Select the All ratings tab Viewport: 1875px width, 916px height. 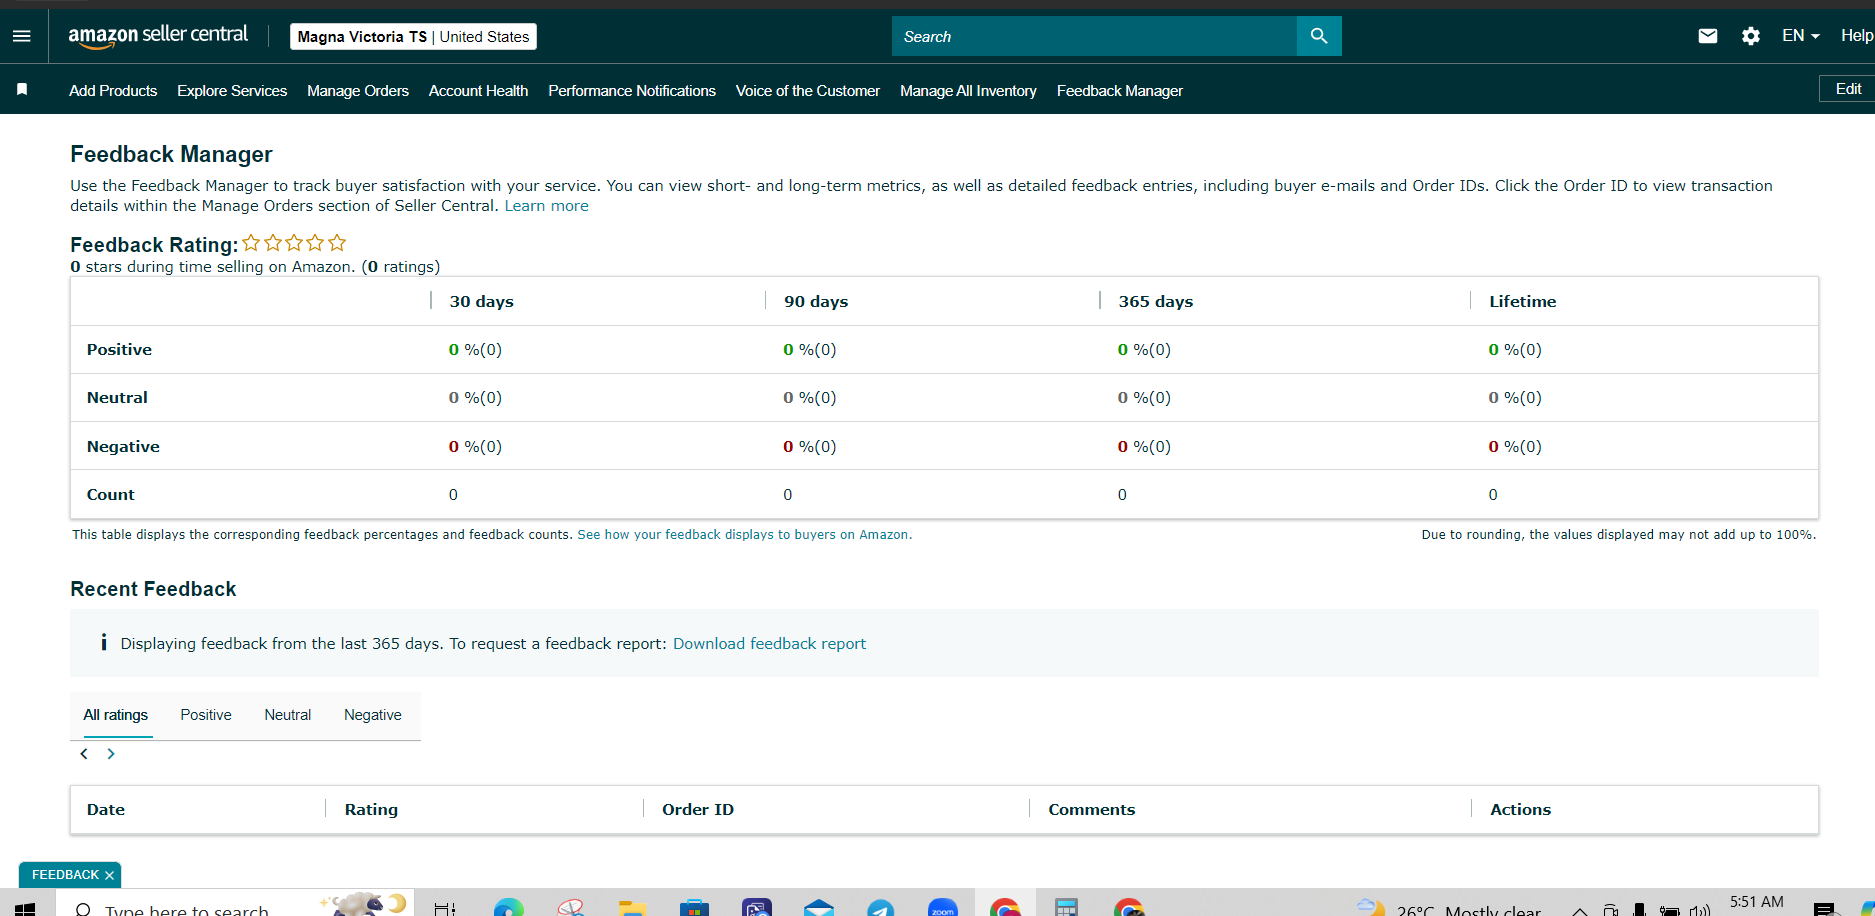116,715
